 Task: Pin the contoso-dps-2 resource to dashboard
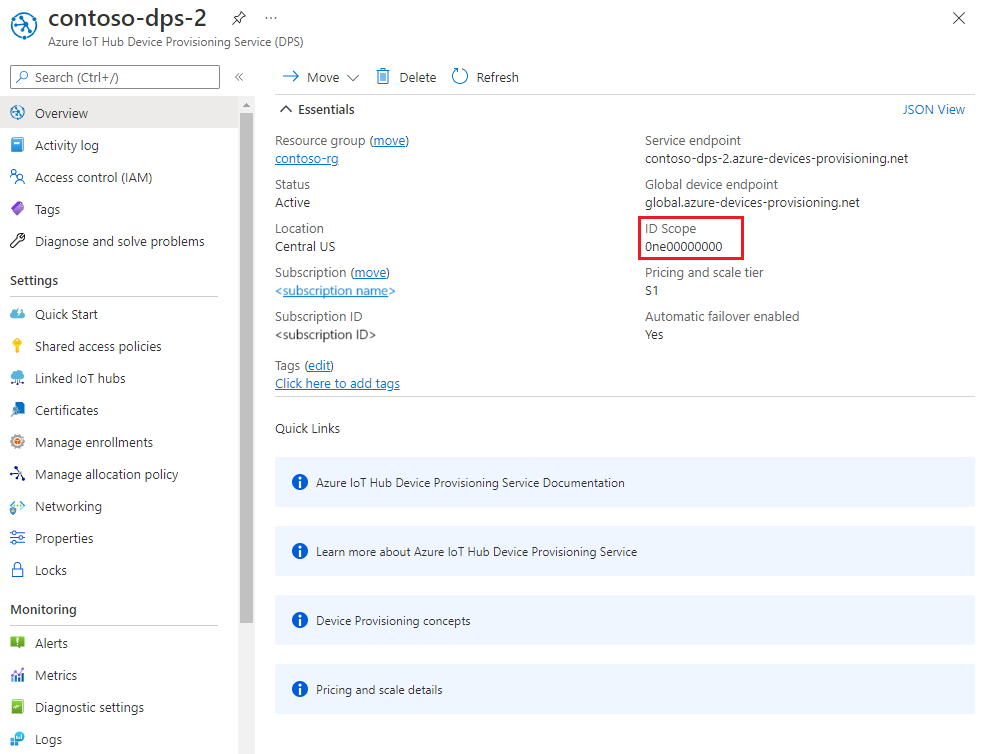click(238, 19)
